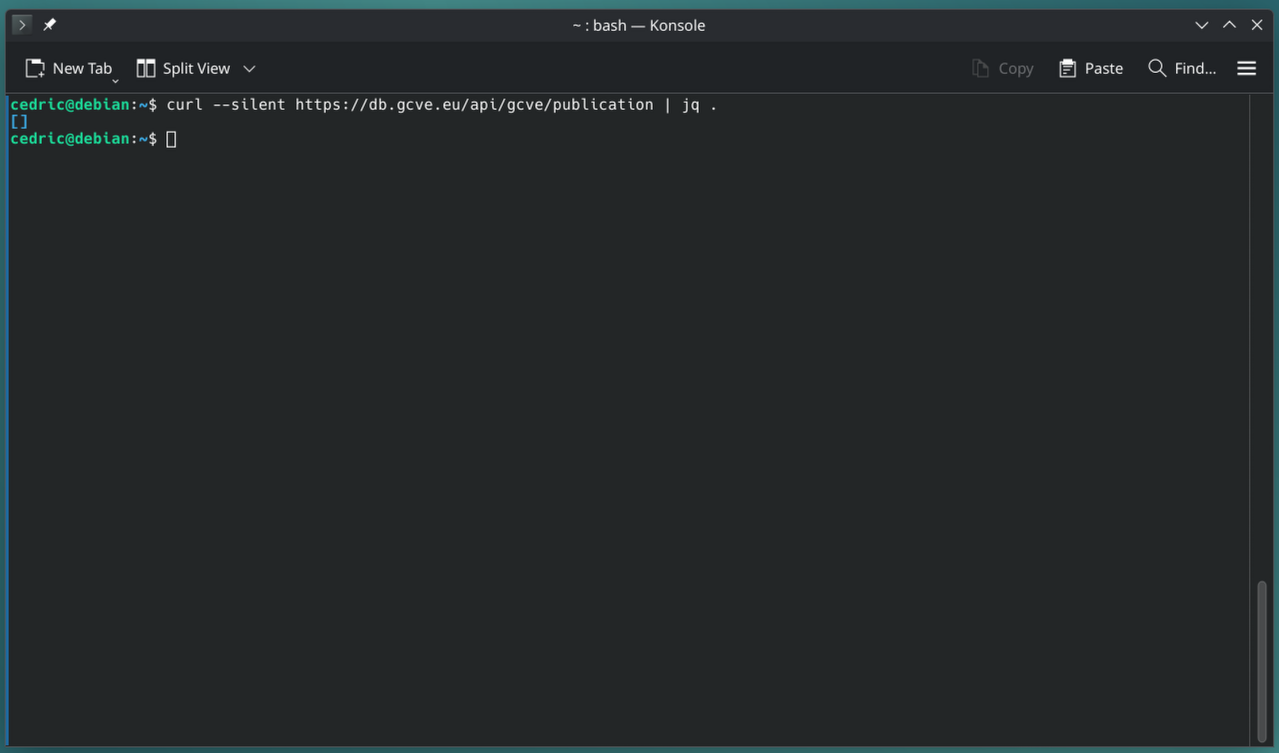Open a New Tab in Konsole

click(x=68, y=68)
